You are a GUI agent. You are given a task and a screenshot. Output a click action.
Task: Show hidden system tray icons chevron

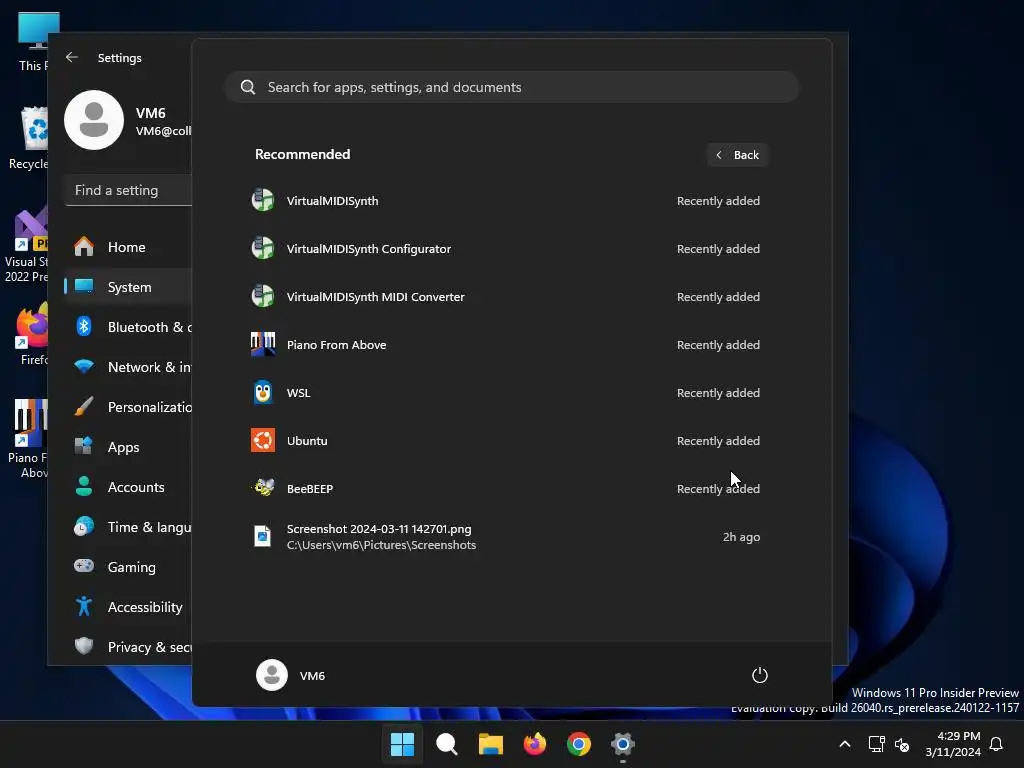(x=844, y=744)
